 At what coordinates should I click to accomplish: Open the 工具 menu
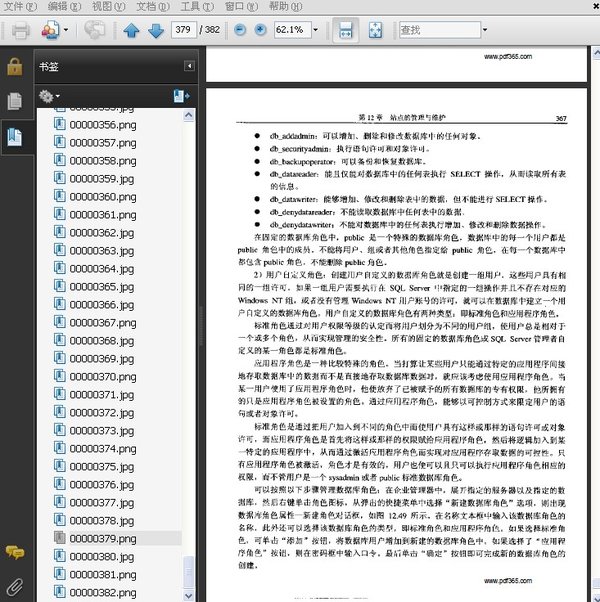click(x=197, y=6)
